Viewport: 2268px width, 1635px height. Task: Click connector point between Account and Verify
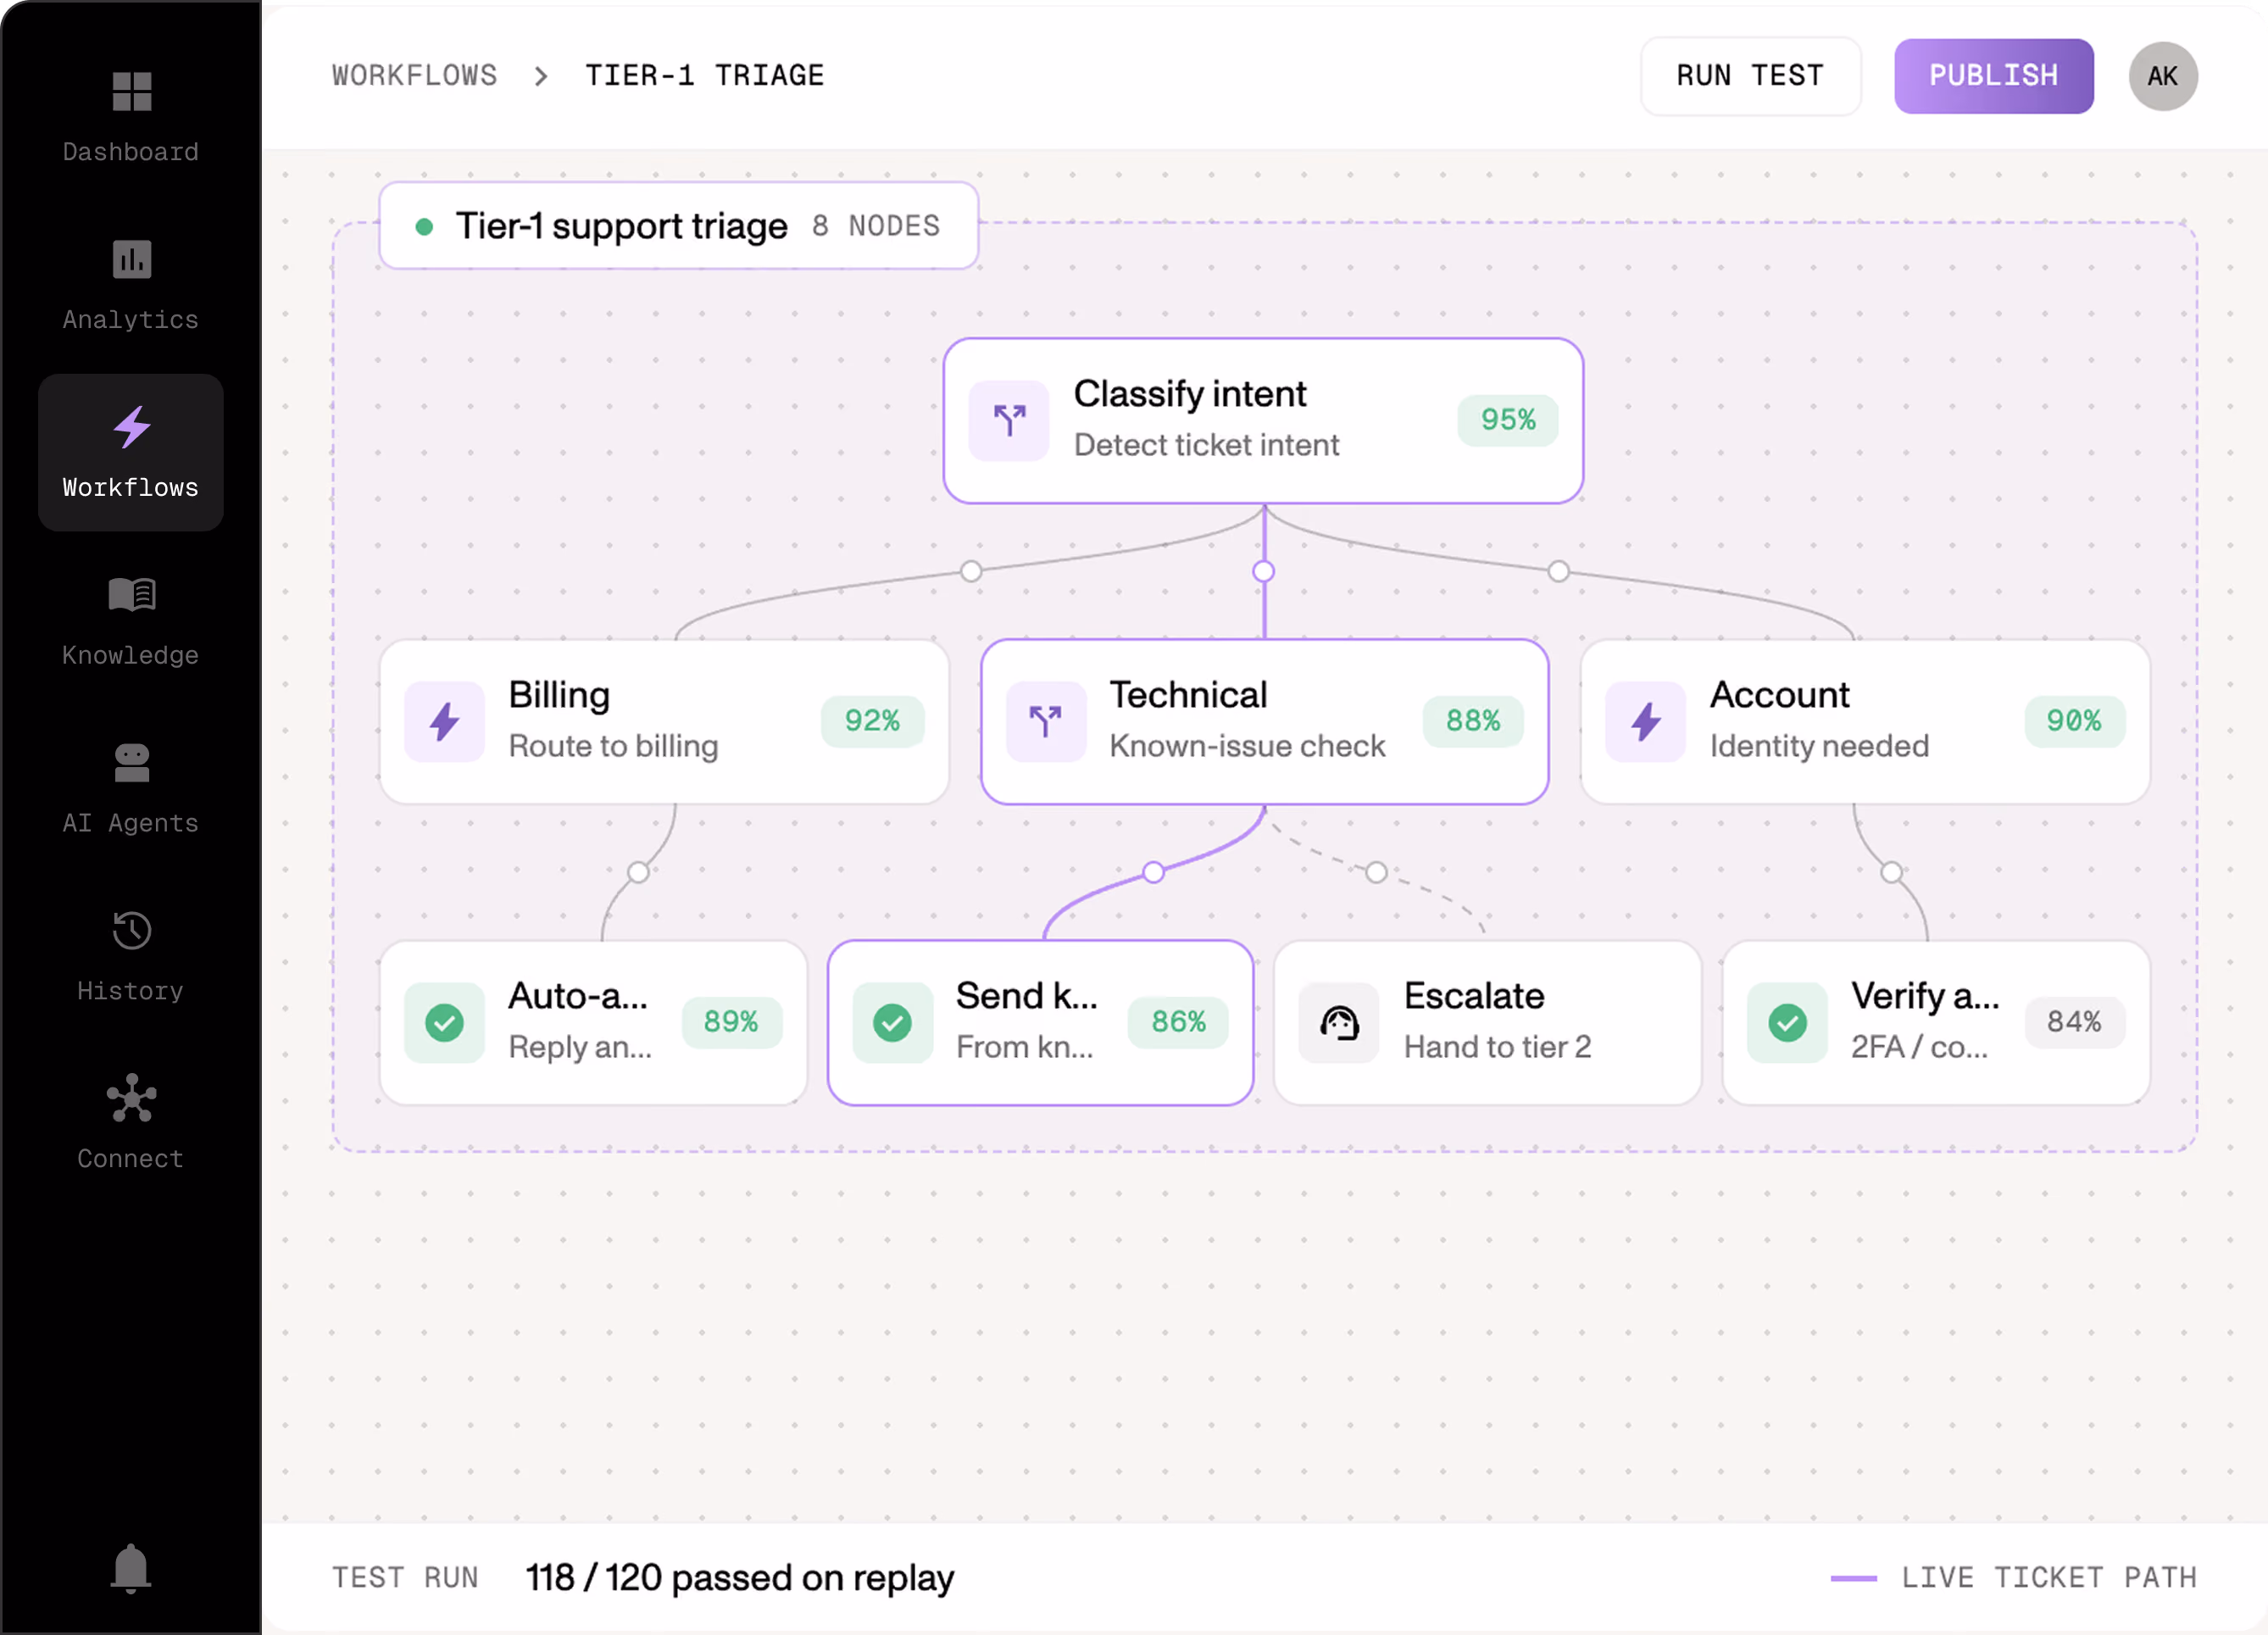tap(1891, 872)
